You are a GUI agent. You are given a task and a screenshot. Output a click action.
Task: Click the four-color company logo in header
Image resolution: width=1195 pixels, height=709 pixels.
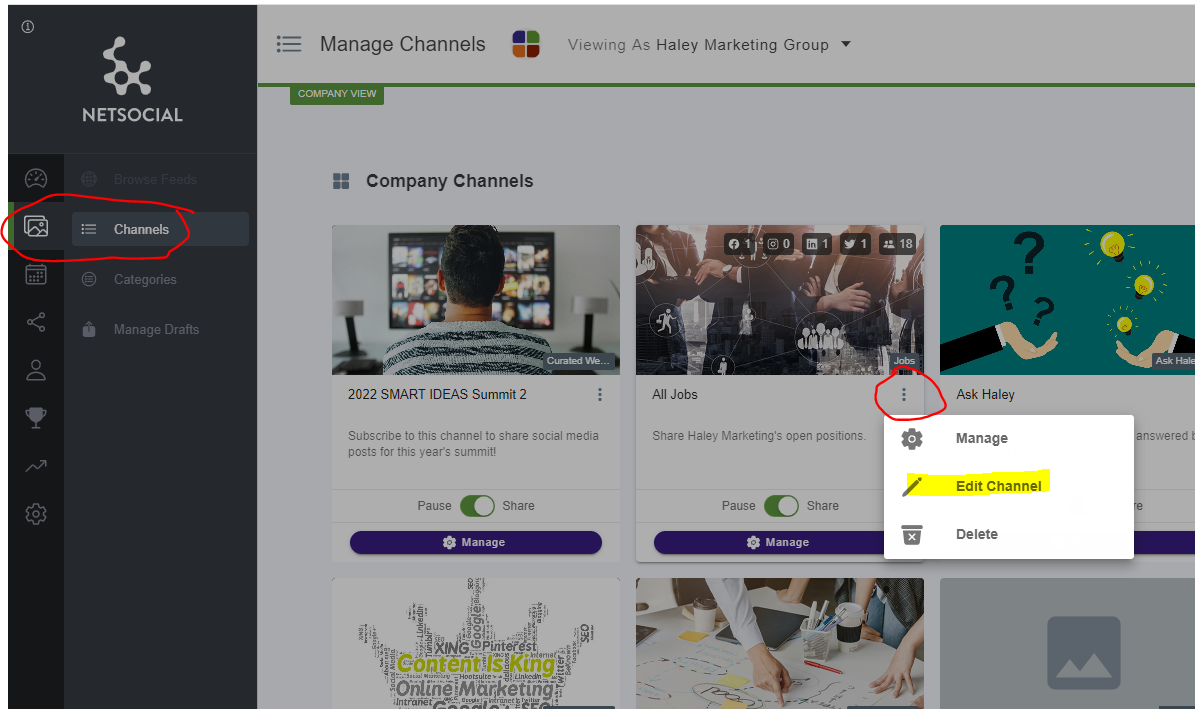click(526, 44)
